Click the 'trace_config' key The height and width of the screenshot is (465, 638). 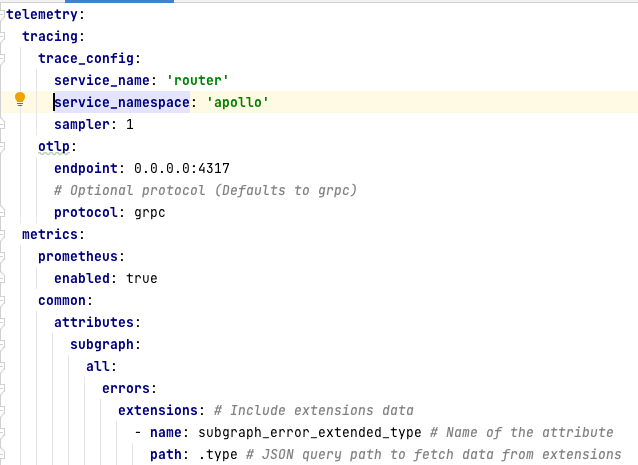click(x=88, y=57)
